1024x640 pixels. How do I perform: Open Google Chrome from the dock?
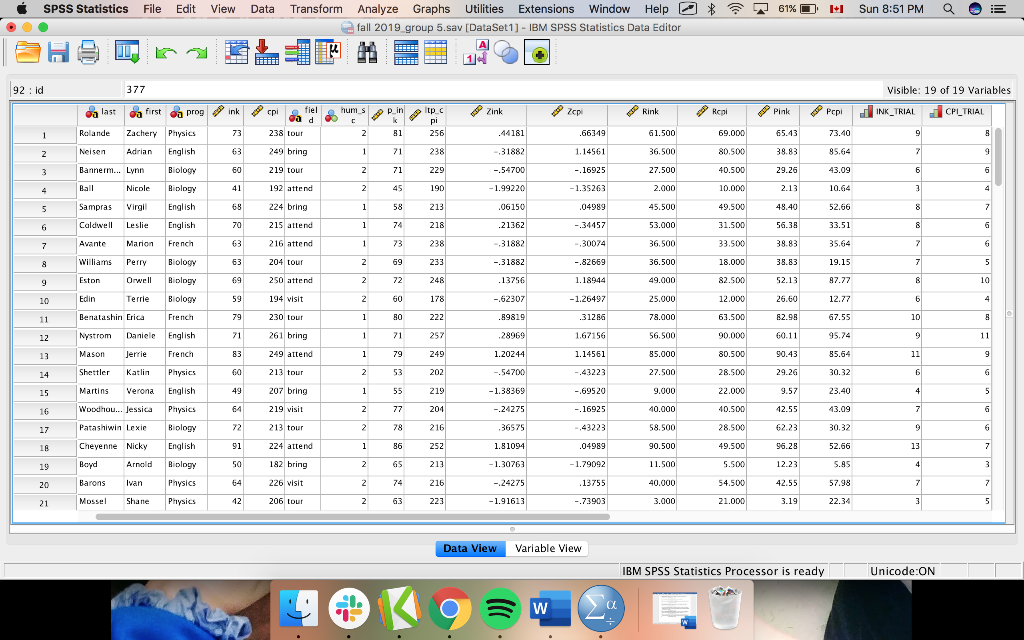click(450, 609)
